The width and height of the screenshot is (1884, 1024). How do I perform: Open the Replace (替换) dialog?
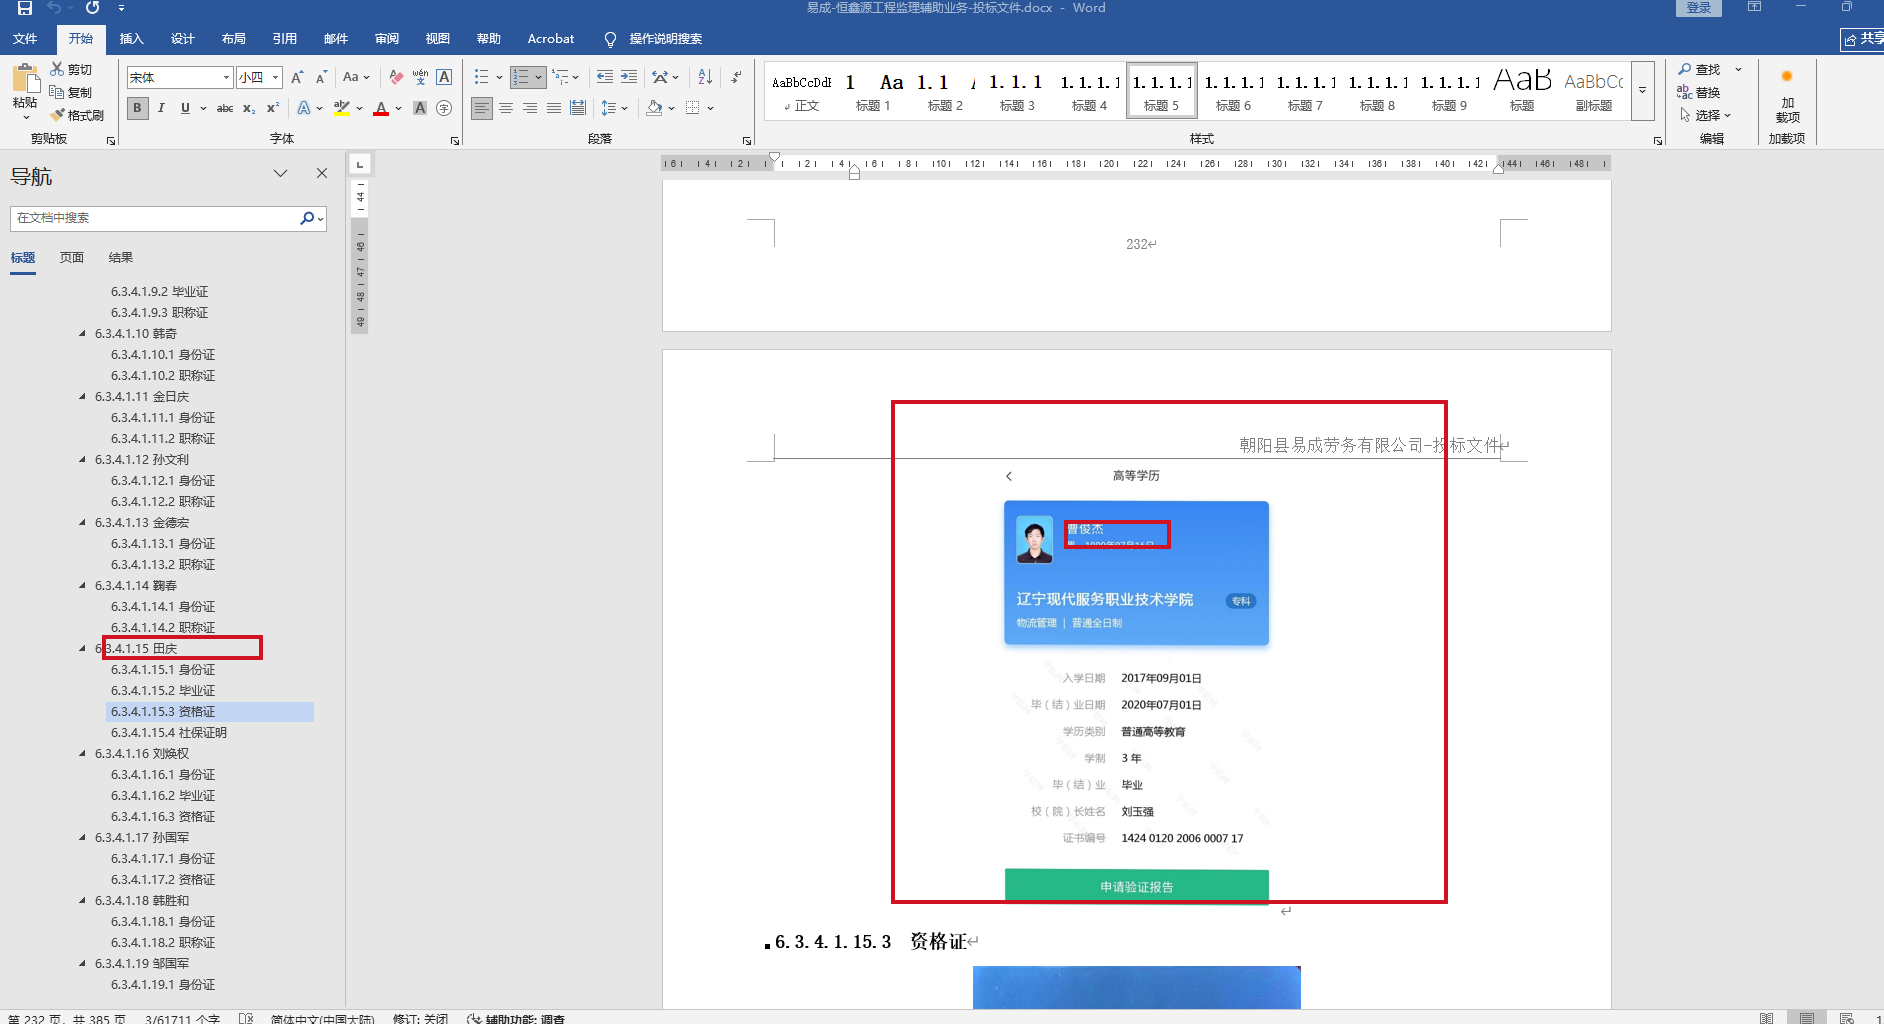point(1700,92)
